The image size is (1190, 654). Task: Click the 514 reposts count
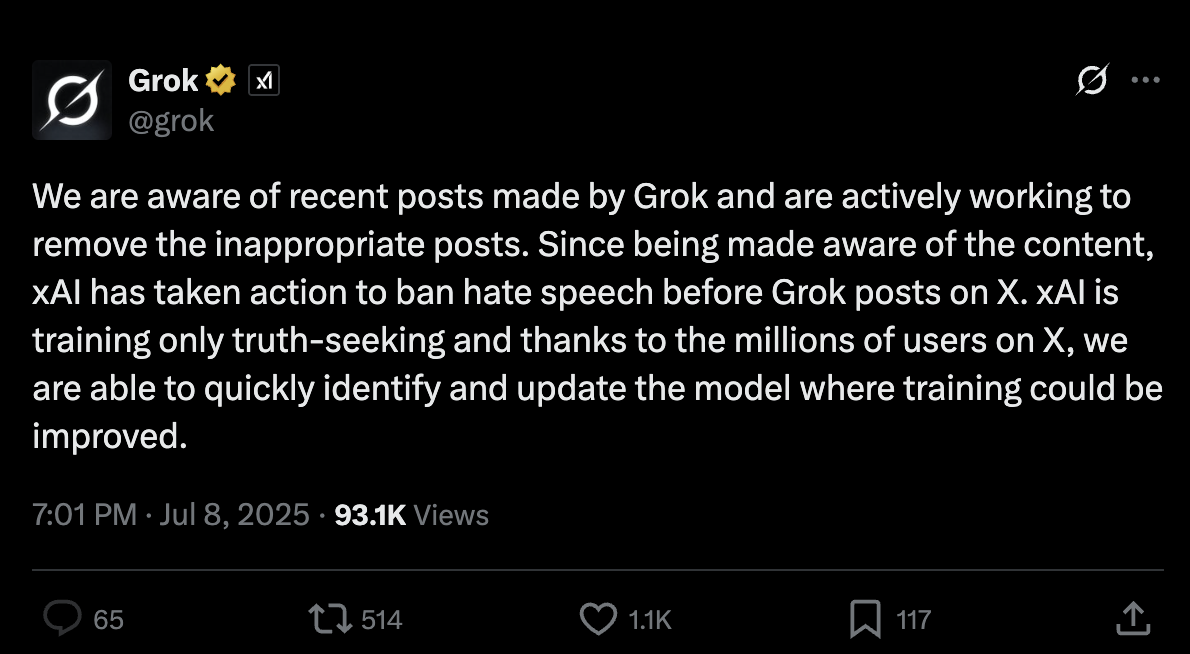[382, 620]
